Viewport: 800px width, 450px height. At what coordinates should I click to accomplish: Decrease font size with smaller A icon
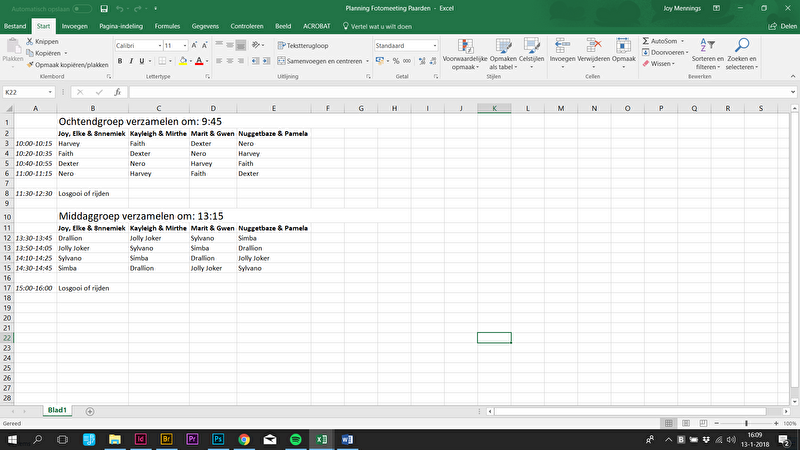click(x=205, y=45)
